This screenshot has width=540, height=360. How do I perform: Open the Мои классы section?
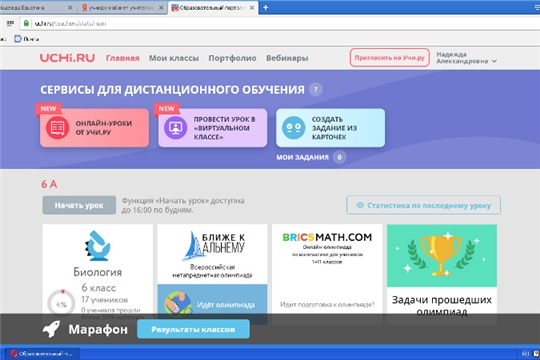(174, 58)
